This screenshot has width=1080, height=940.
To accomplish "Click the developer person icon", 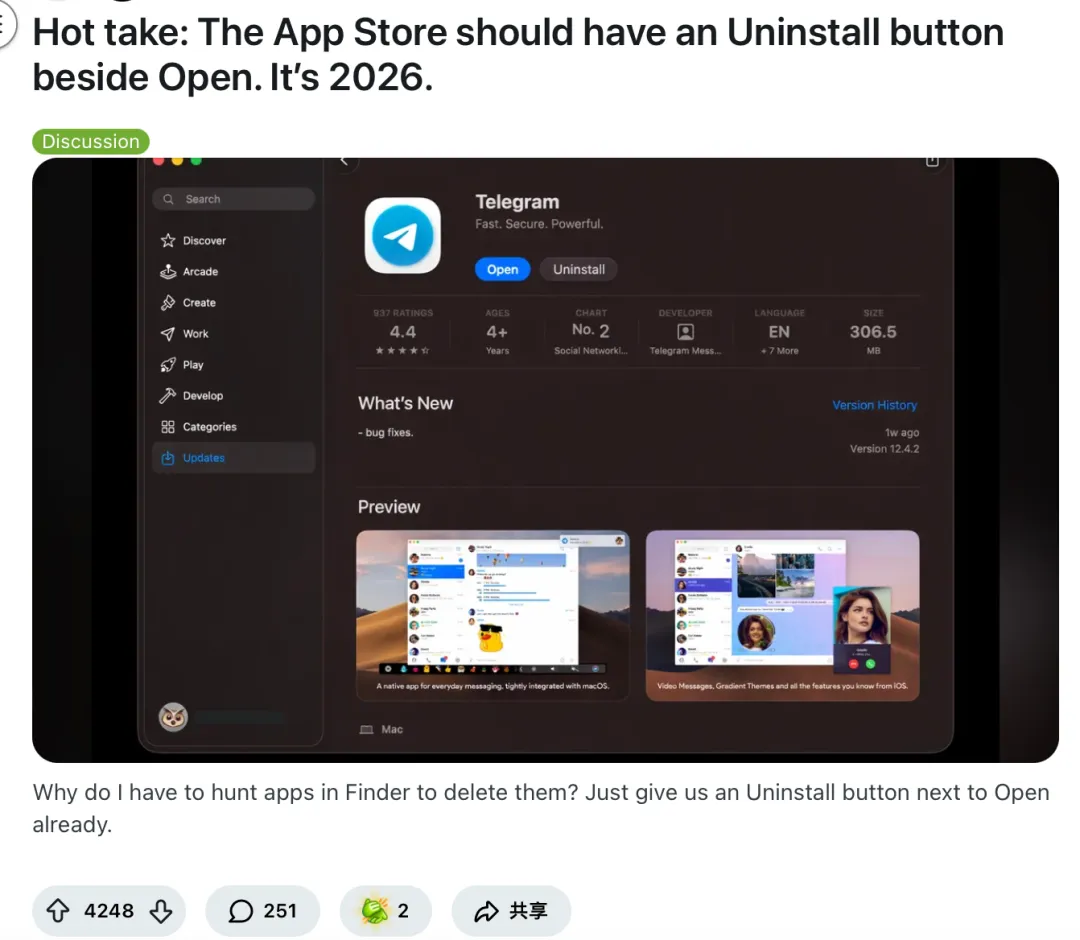I will (x=685, y=332).
